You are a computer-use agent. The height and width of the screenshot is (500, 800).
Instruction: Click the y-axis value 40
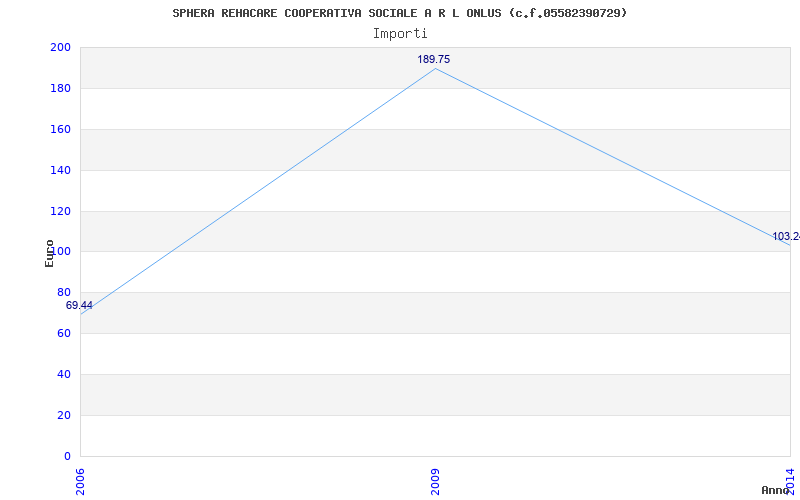64,374
